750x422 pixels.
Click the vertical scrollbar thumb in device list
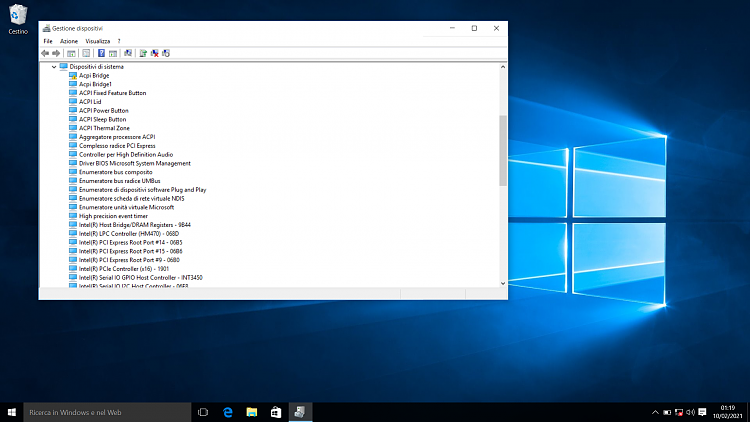pyautogui.click(x=503, y=150)
